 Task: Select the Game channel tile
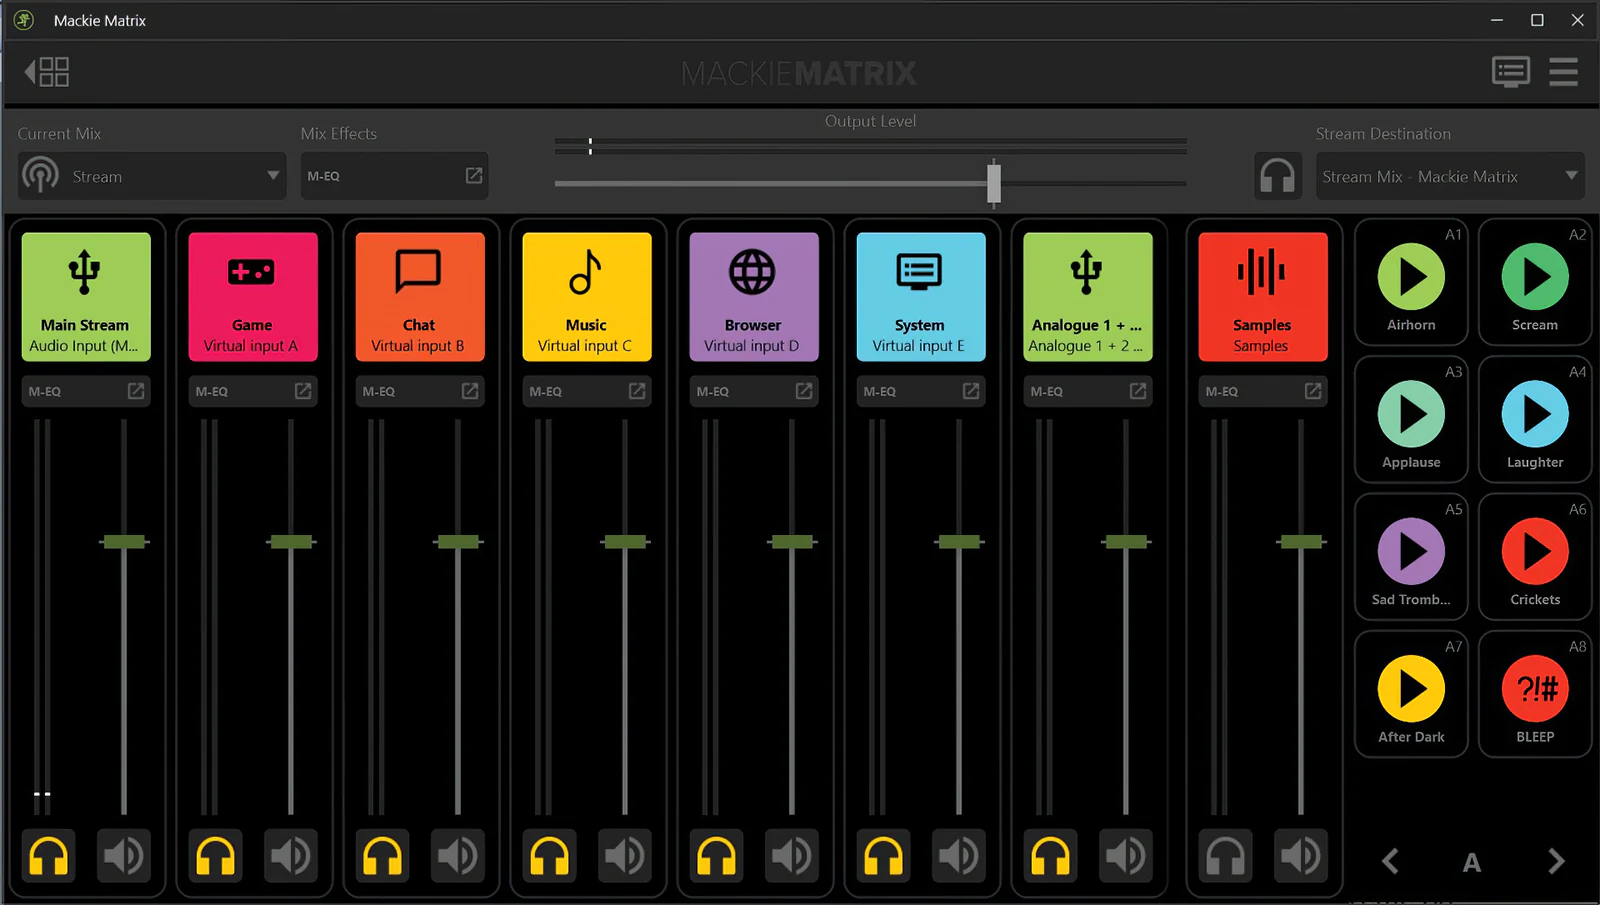[253, 297]
